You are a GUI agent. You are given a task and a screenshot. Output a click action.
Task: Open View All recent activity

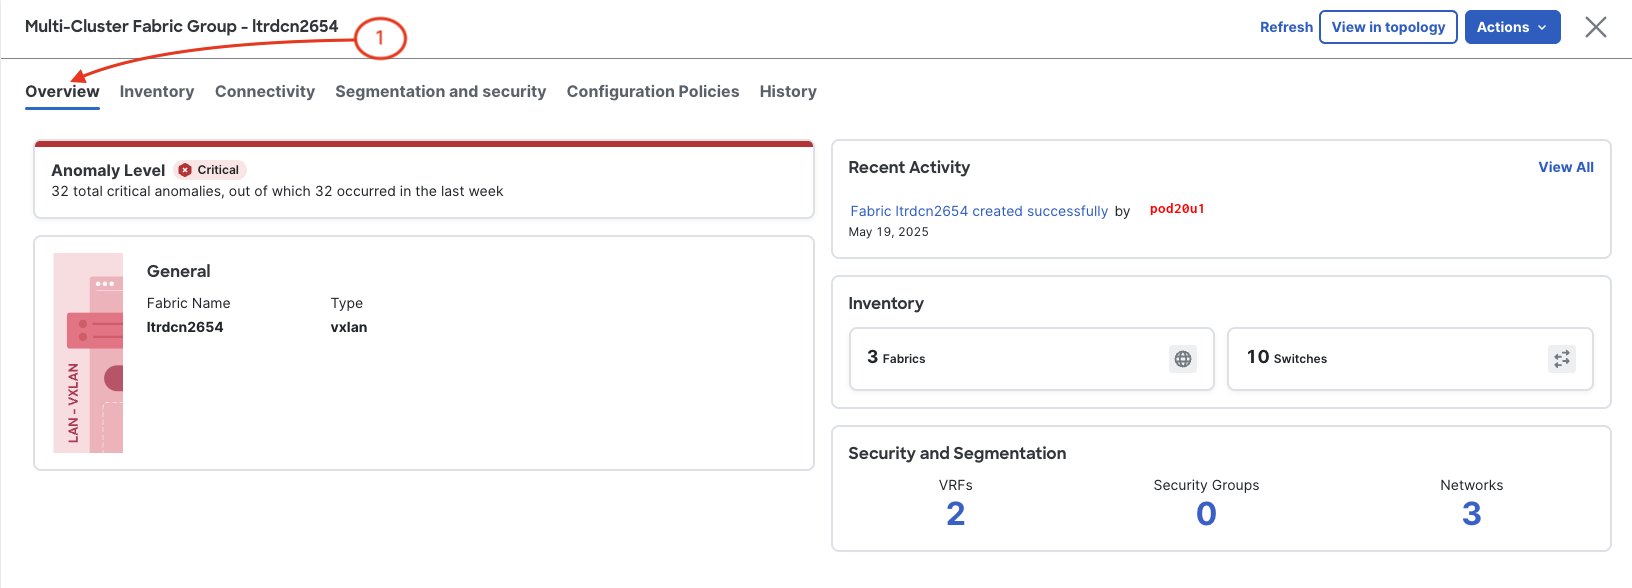coord(1565,167)
